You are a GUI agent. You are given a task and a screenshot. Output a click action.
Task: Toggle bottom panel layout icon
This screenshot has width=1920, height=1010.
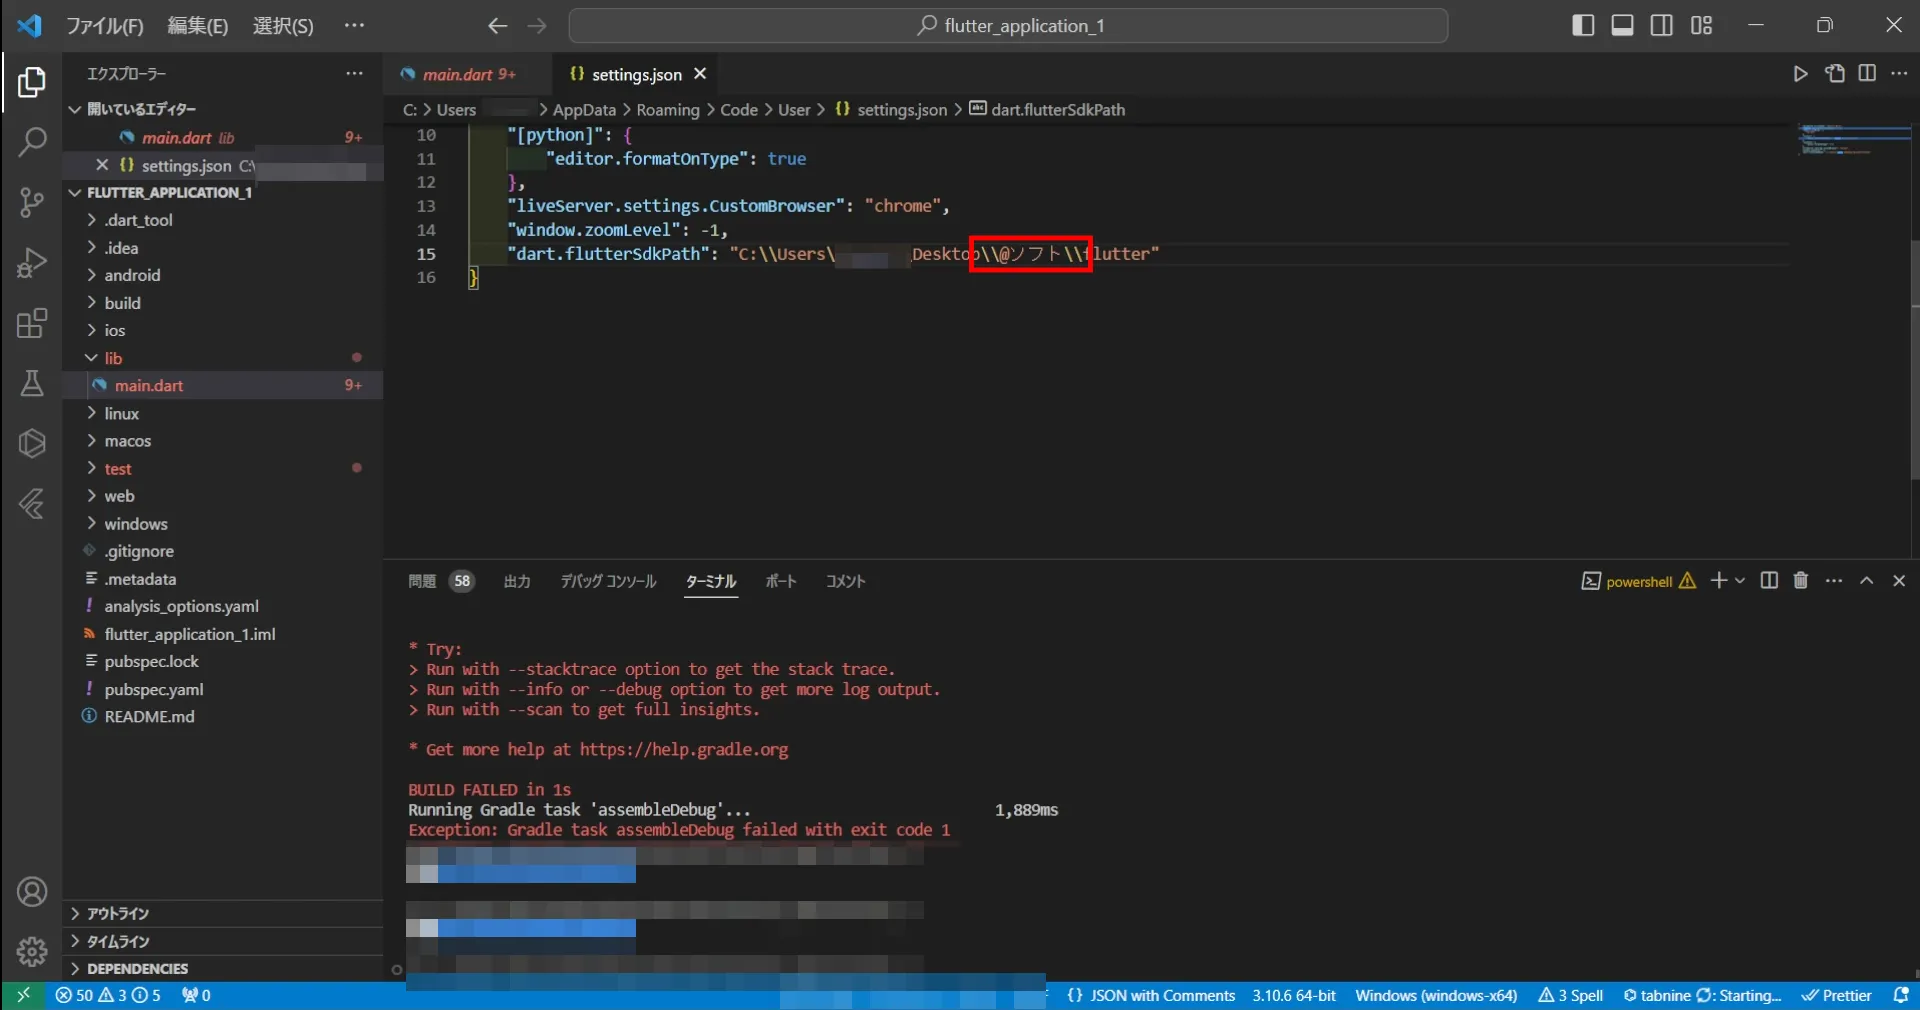point(1622,25)
